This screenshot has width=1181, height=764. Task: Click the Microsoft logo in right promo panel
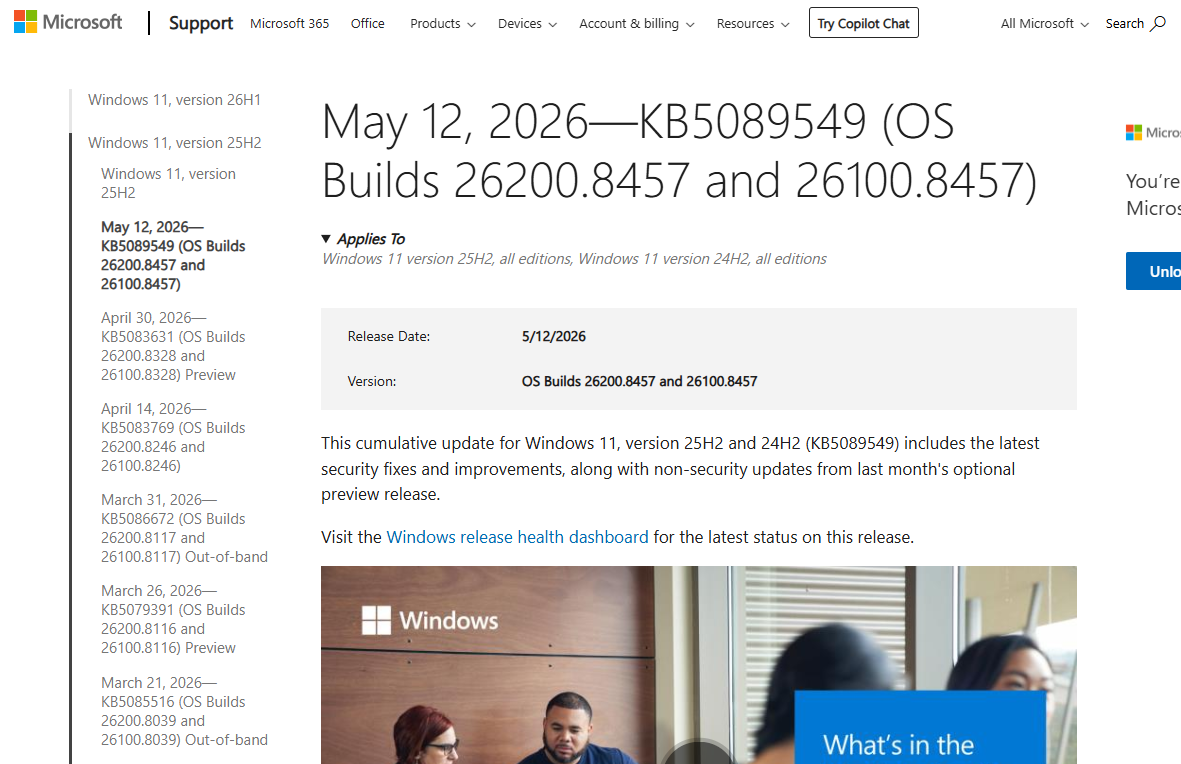tap(1152, 133)
